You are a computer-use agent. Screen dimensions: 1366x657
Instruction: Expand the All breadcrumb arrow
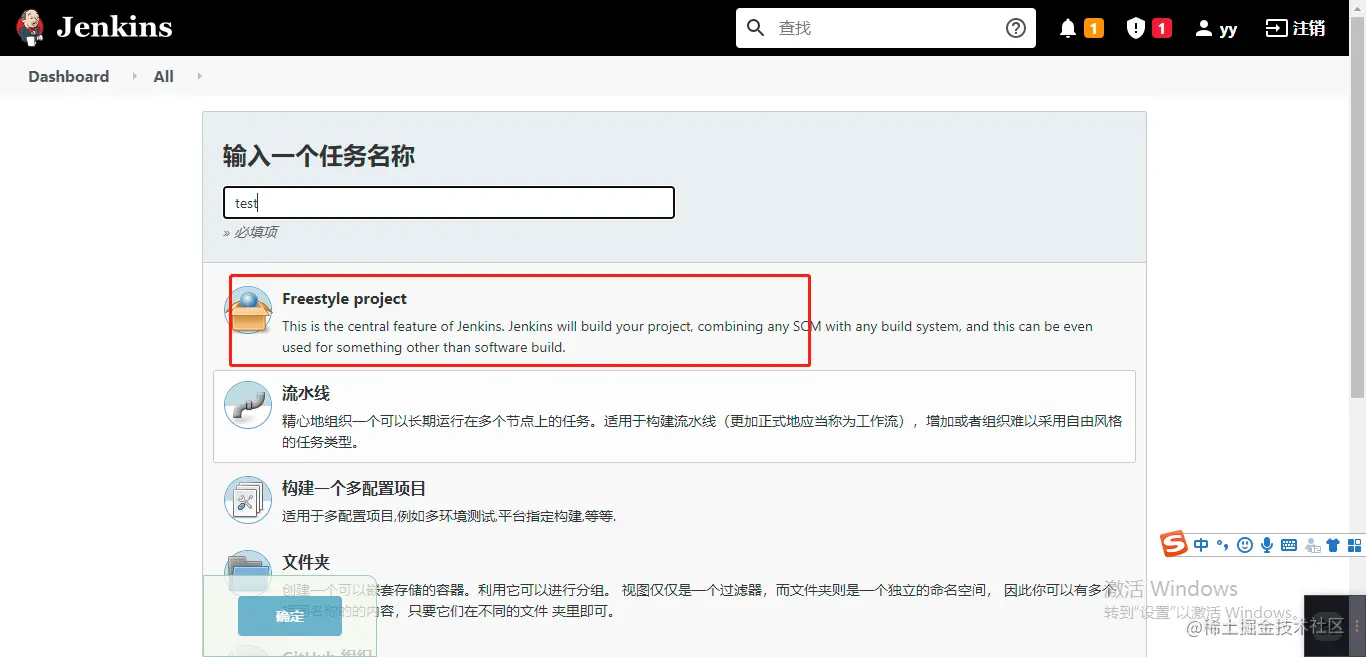point(199,76)
